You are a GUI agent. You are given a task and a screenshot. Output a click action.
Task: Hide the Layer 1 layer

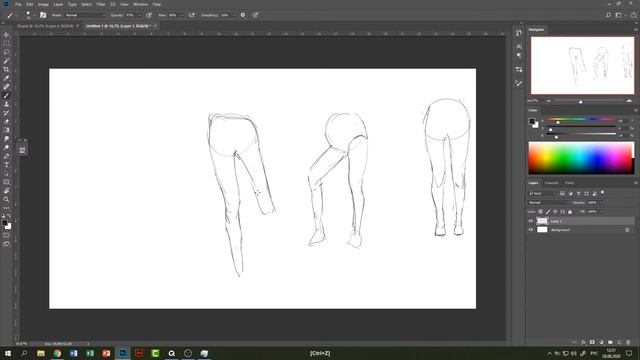(531, 221)
